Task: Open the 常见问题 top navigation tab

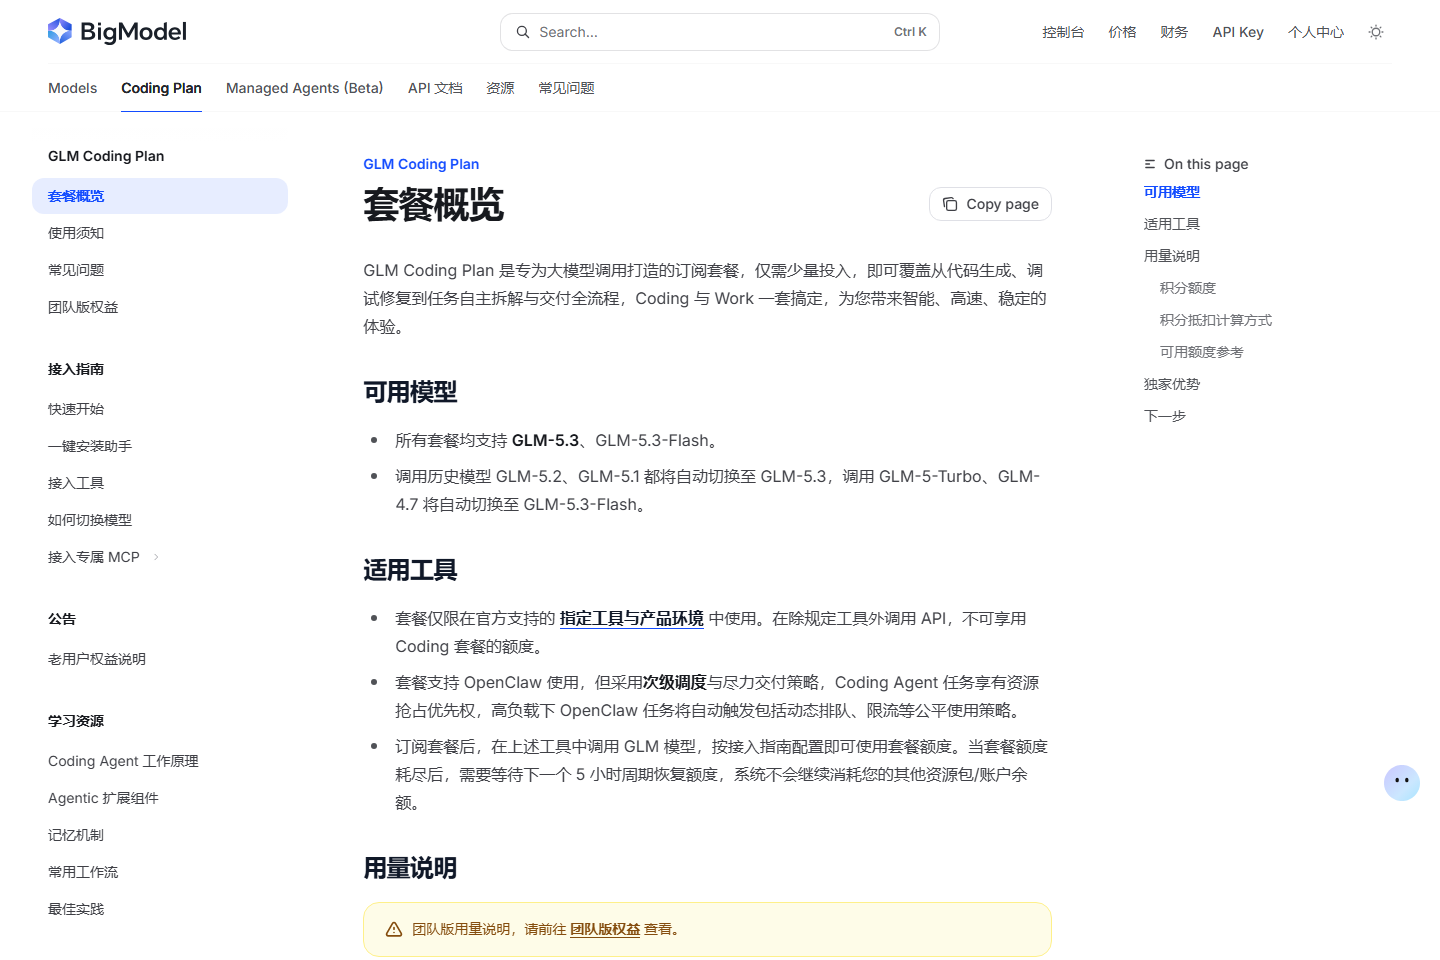Action: tap(566, 88)
